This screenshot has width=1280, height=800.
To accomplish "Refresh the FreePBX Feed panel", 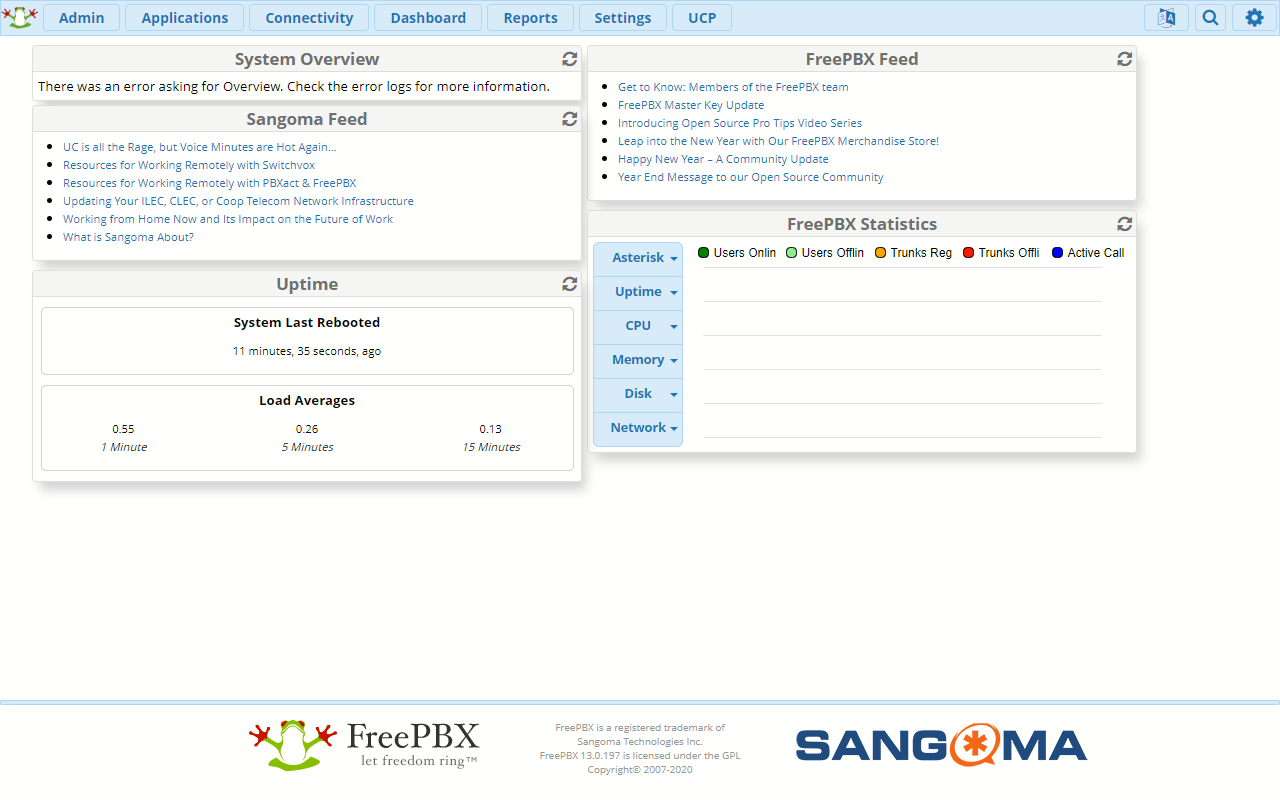I will (x=1125, y=59).
